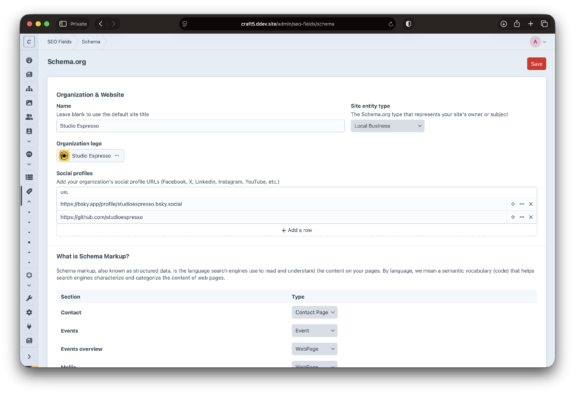Open actions menu of github.com row
The width and height of the screenshot is (576, 395).
pos(522,217)
